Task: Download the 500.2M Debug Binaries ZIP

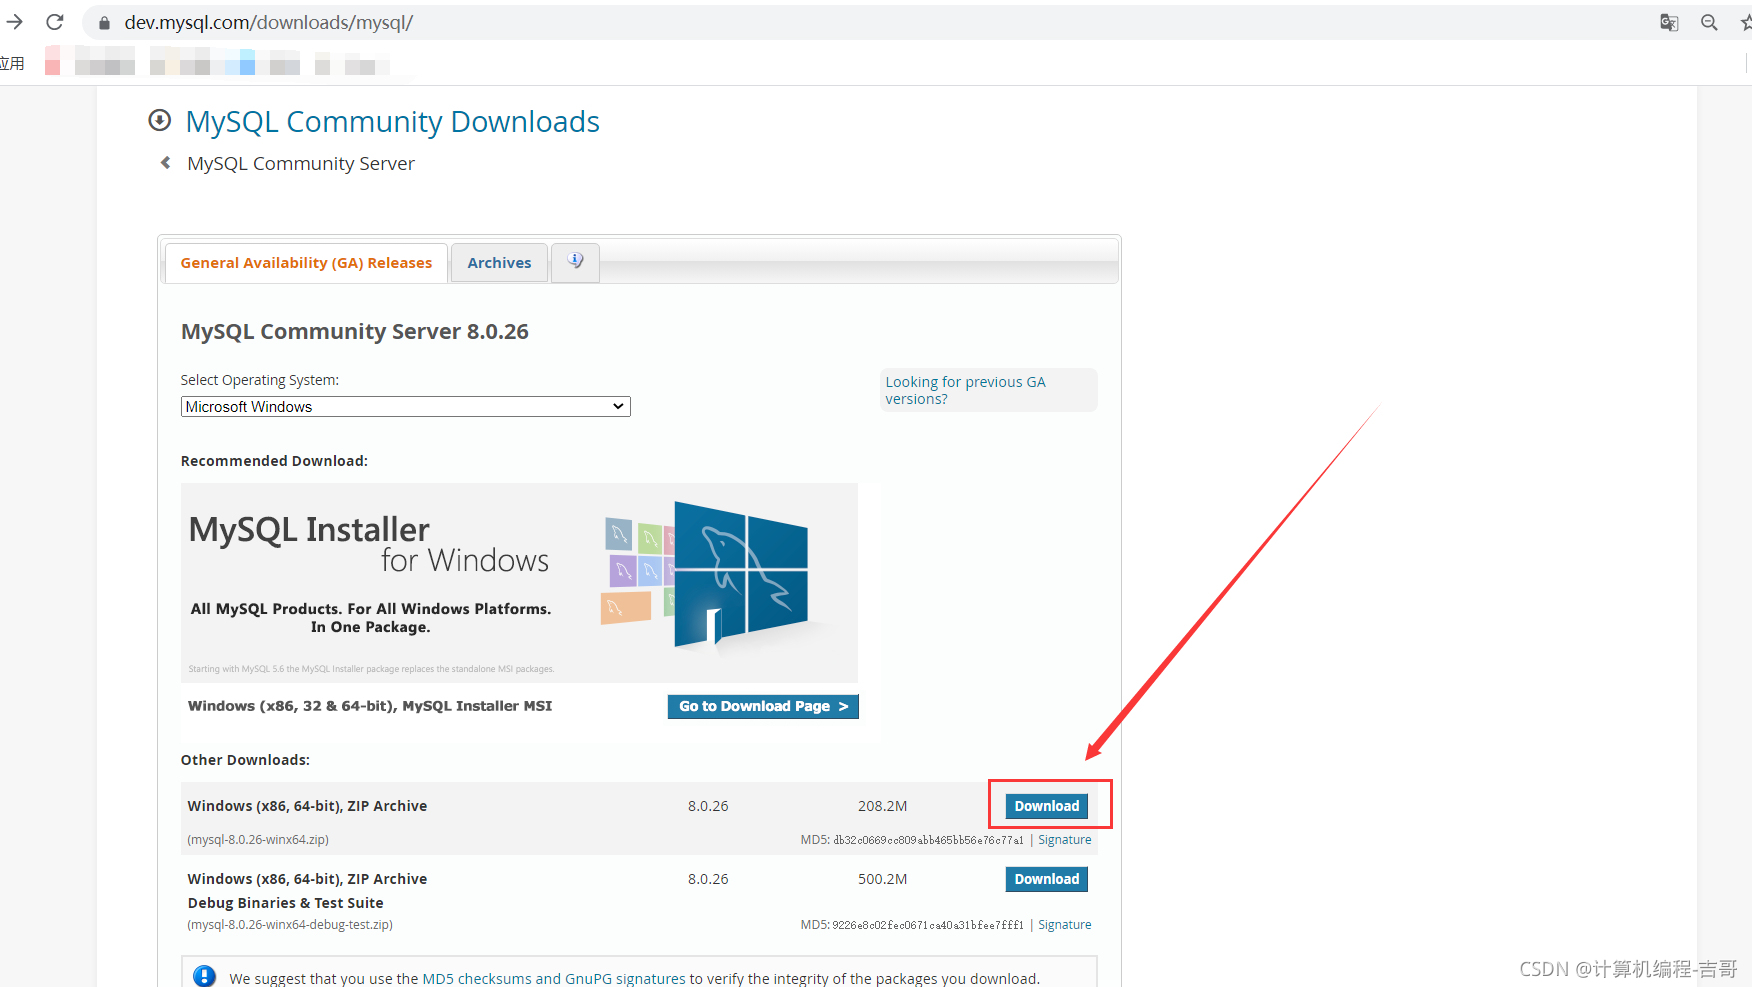Action: [x=1047, y=879]
